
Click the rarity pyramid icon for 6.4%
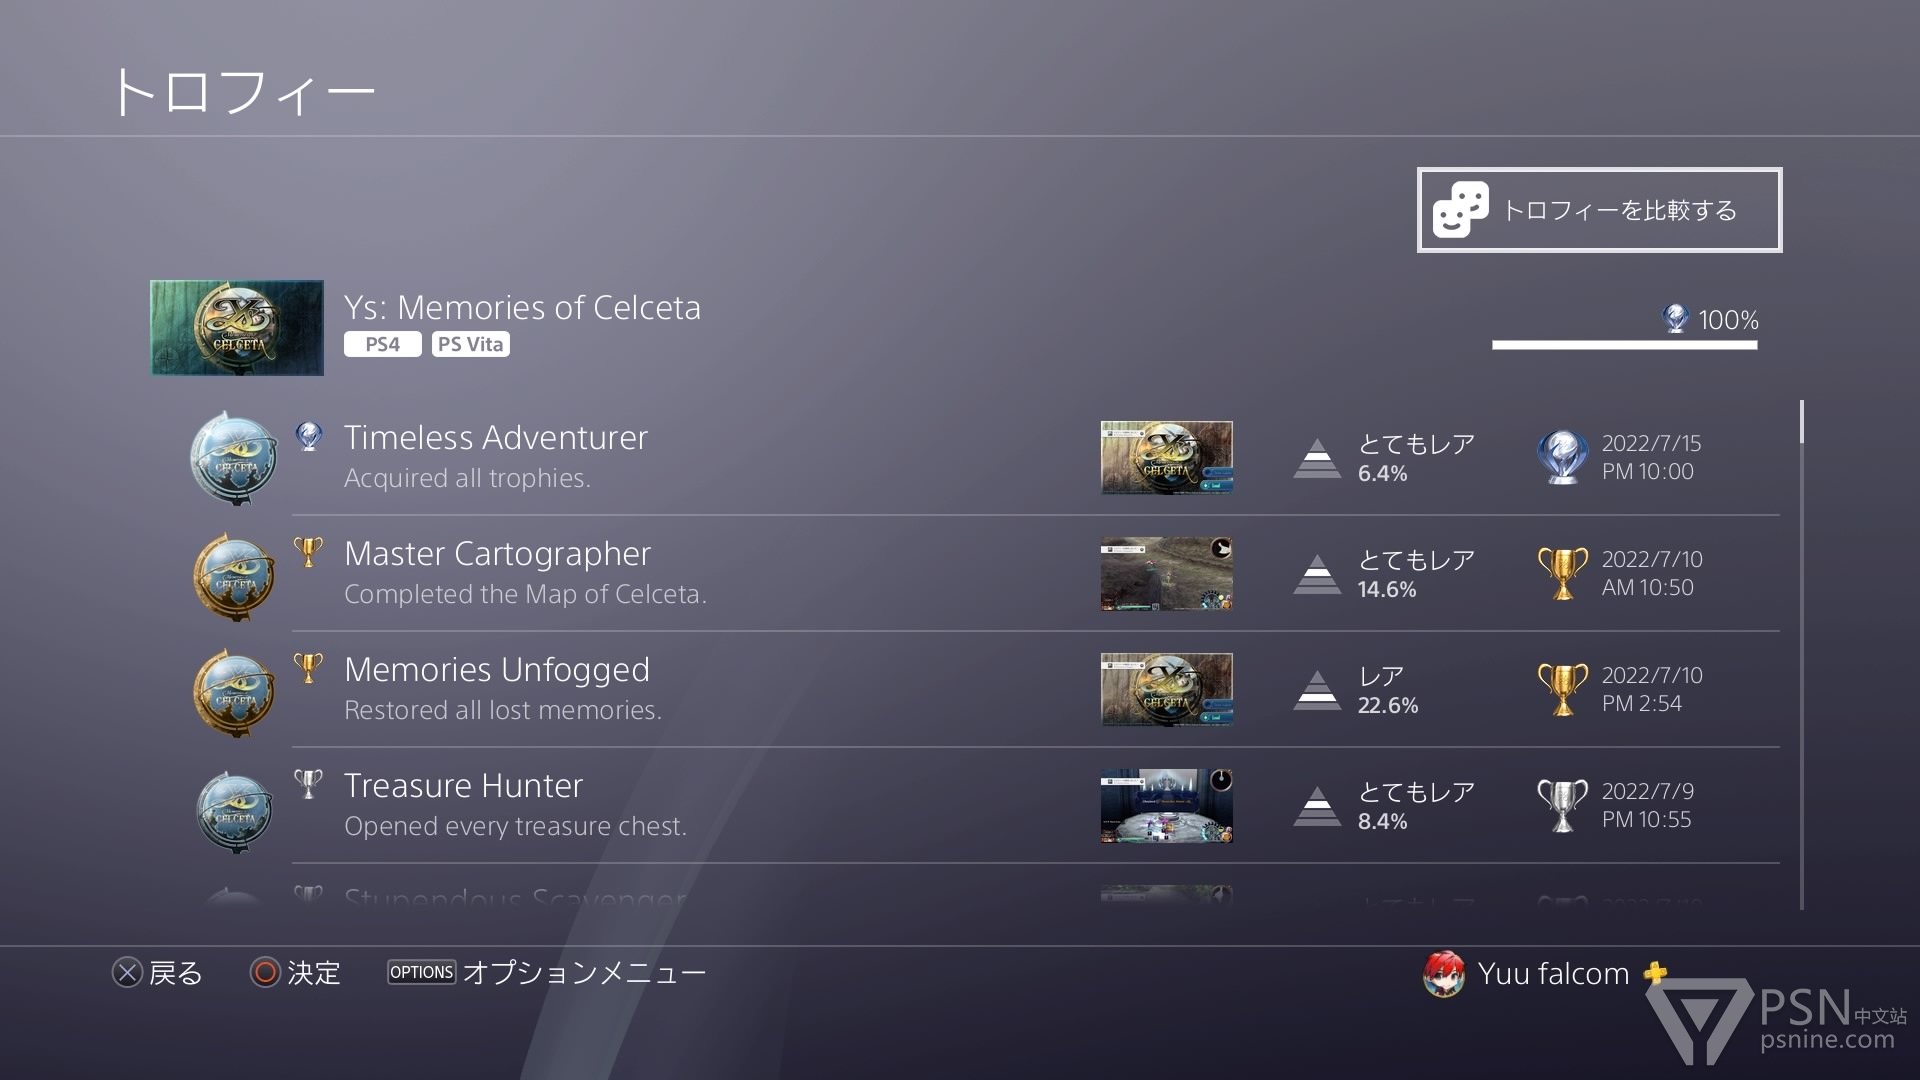(x=1317, y=458)
